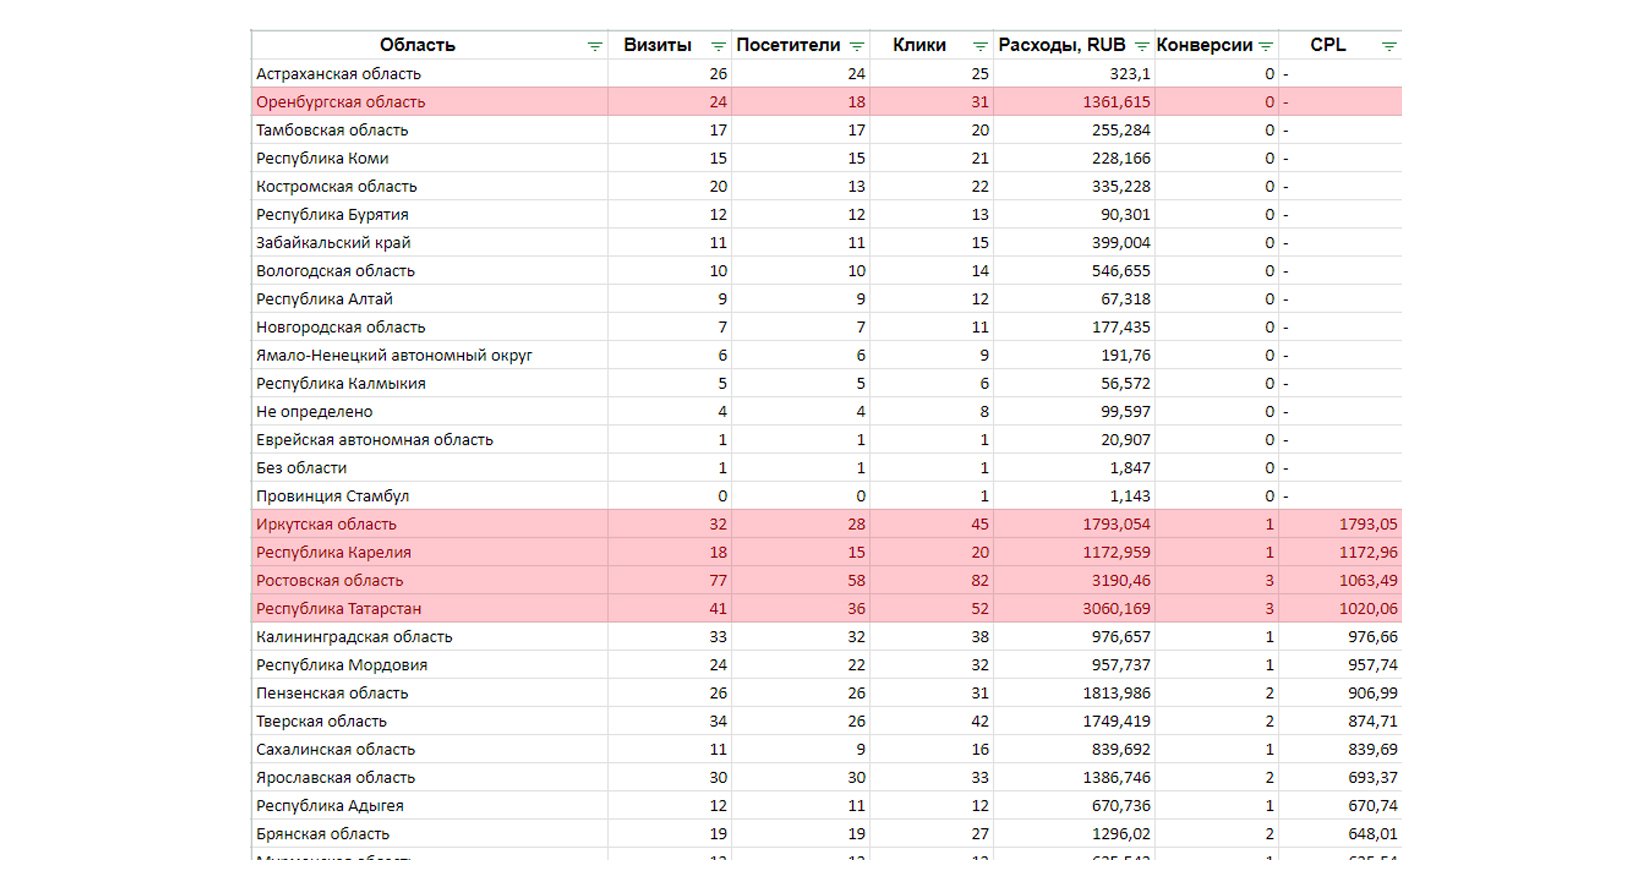Click the Иркутская область row name
This screenshot has width=1652, height=888.
326,524
